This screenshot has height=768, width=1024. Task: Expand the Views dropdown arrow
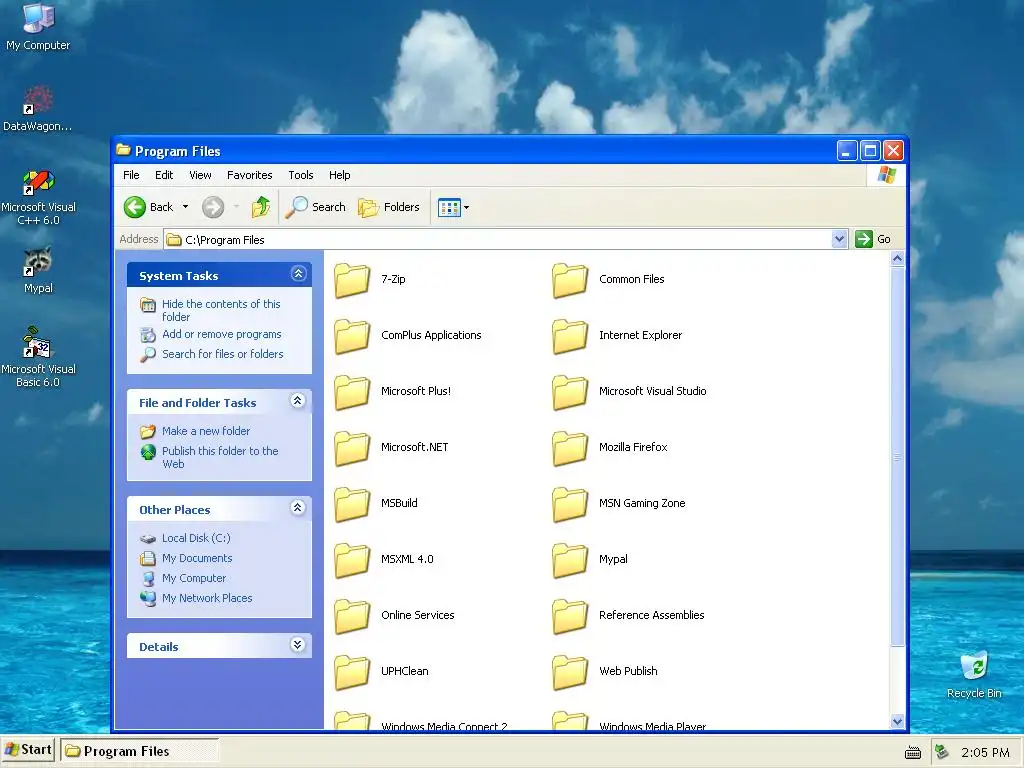tap(466, 208)
